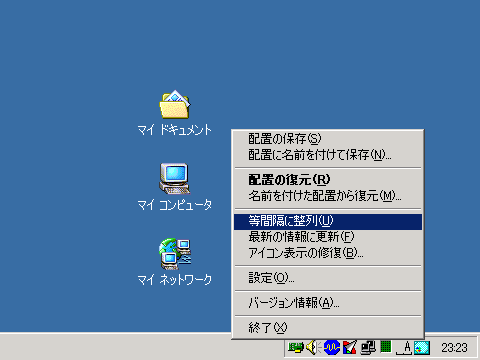Click the green hardware card tray icon
Viewport: 480px width, 360px height.
296,348
